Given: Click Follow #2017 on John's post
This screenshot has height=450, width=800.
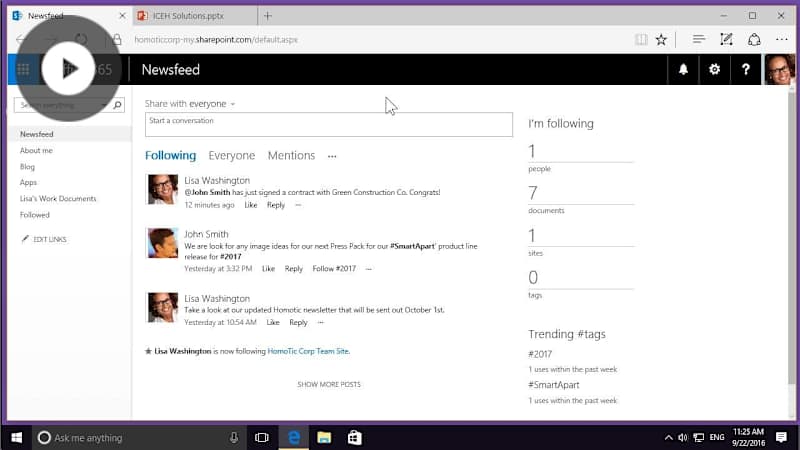Looking at the screenshot, I should [334, 268].
